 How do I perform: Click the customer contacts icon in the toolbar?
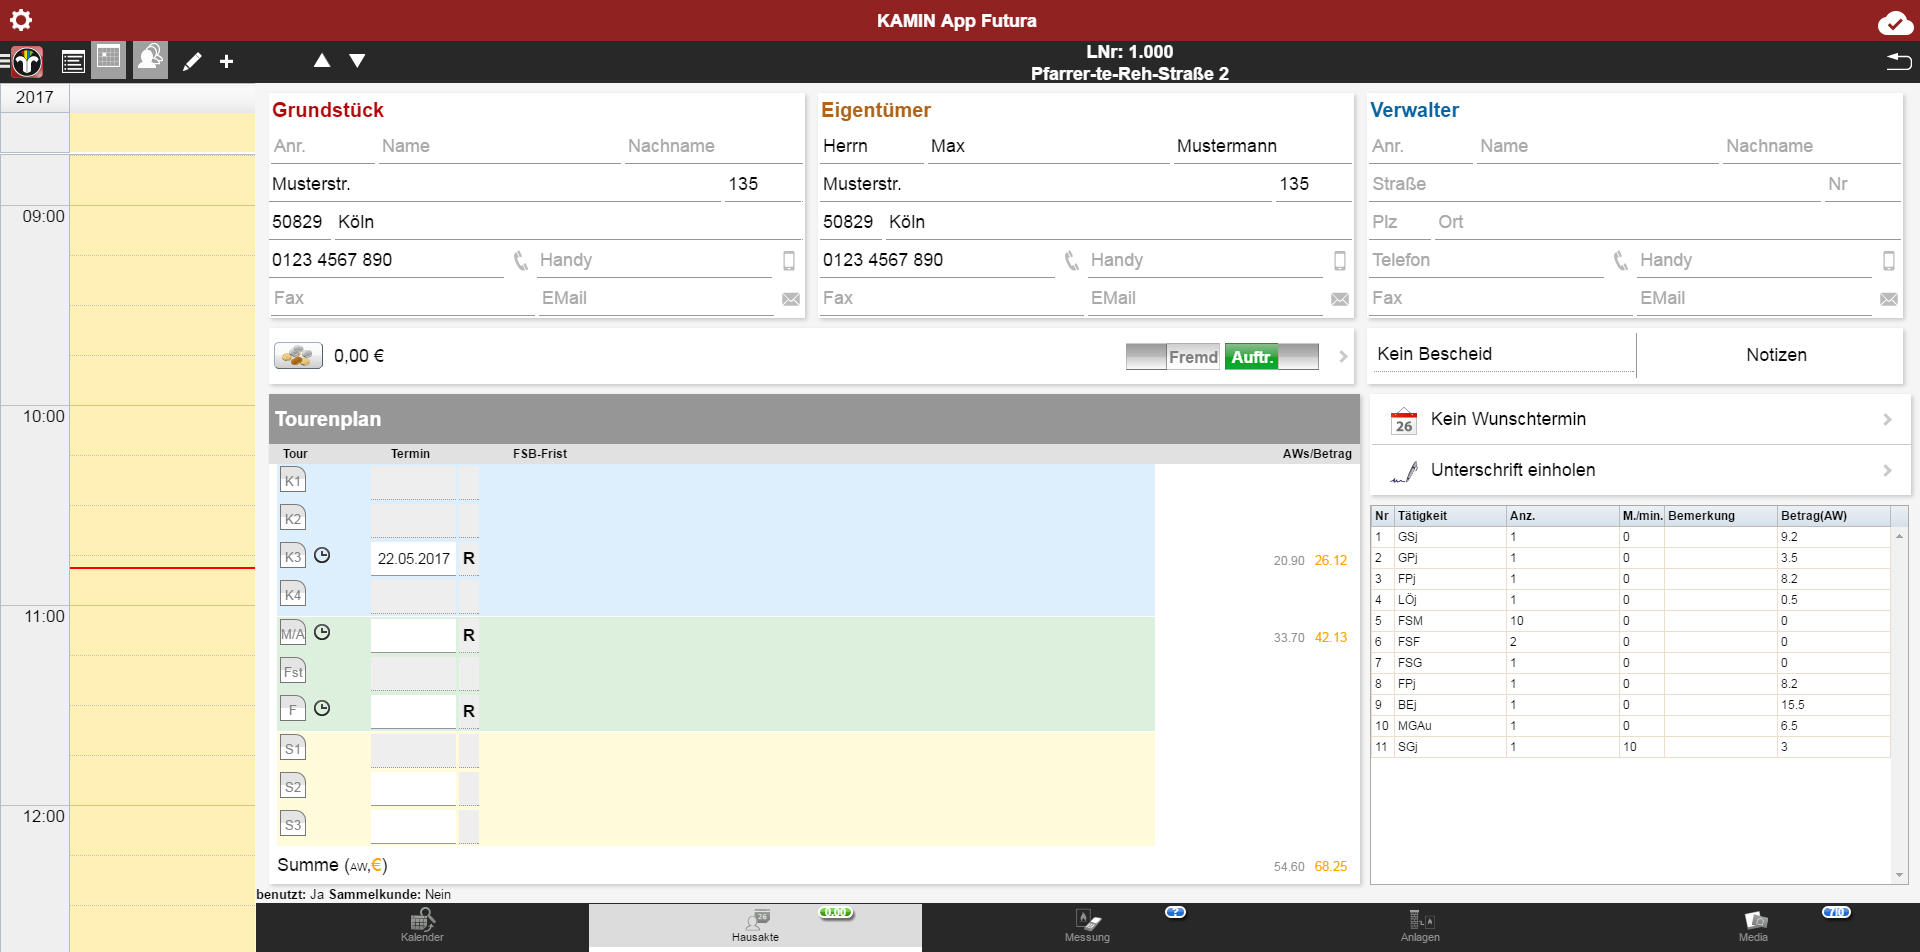tap(150, 60)
